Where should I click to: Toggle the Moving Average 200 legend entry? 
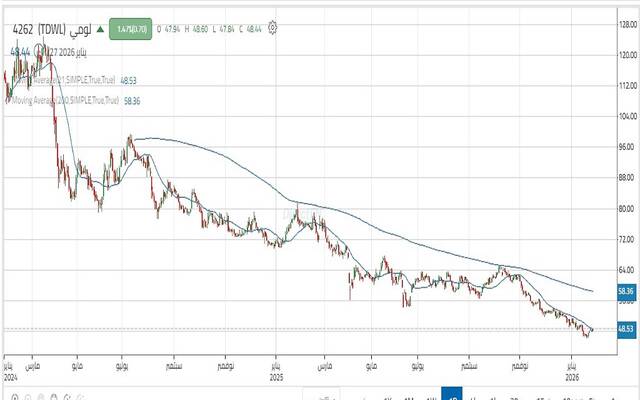(62, 100)
